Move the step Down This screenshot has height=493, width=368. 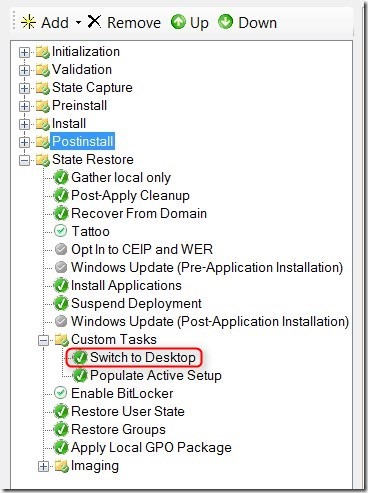[247, 23]
